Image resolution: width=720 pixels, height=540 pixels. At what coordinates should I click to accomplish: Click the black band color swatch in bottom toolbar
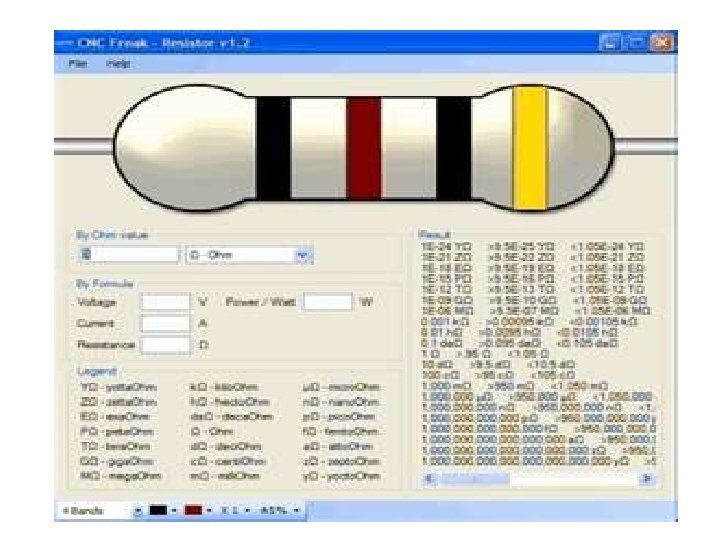[x=158, y=510]
